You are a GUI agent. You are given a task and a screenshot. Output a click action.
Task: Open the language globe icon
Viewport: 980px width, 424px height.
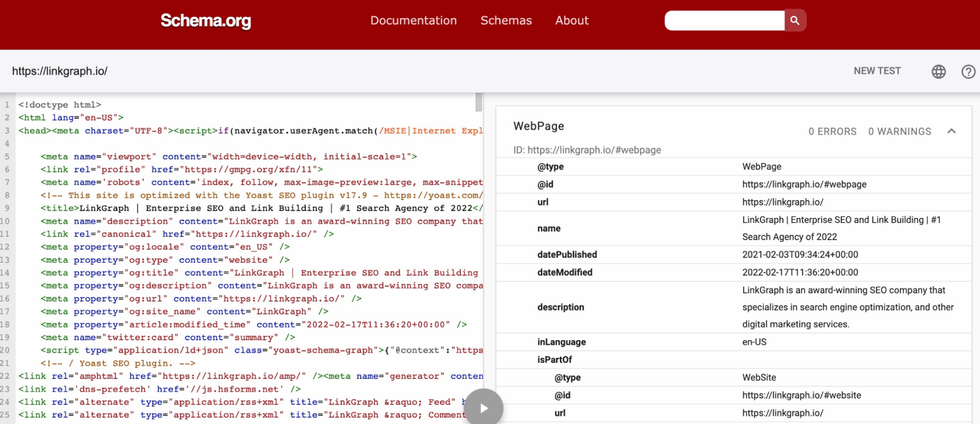click(938, 72)
